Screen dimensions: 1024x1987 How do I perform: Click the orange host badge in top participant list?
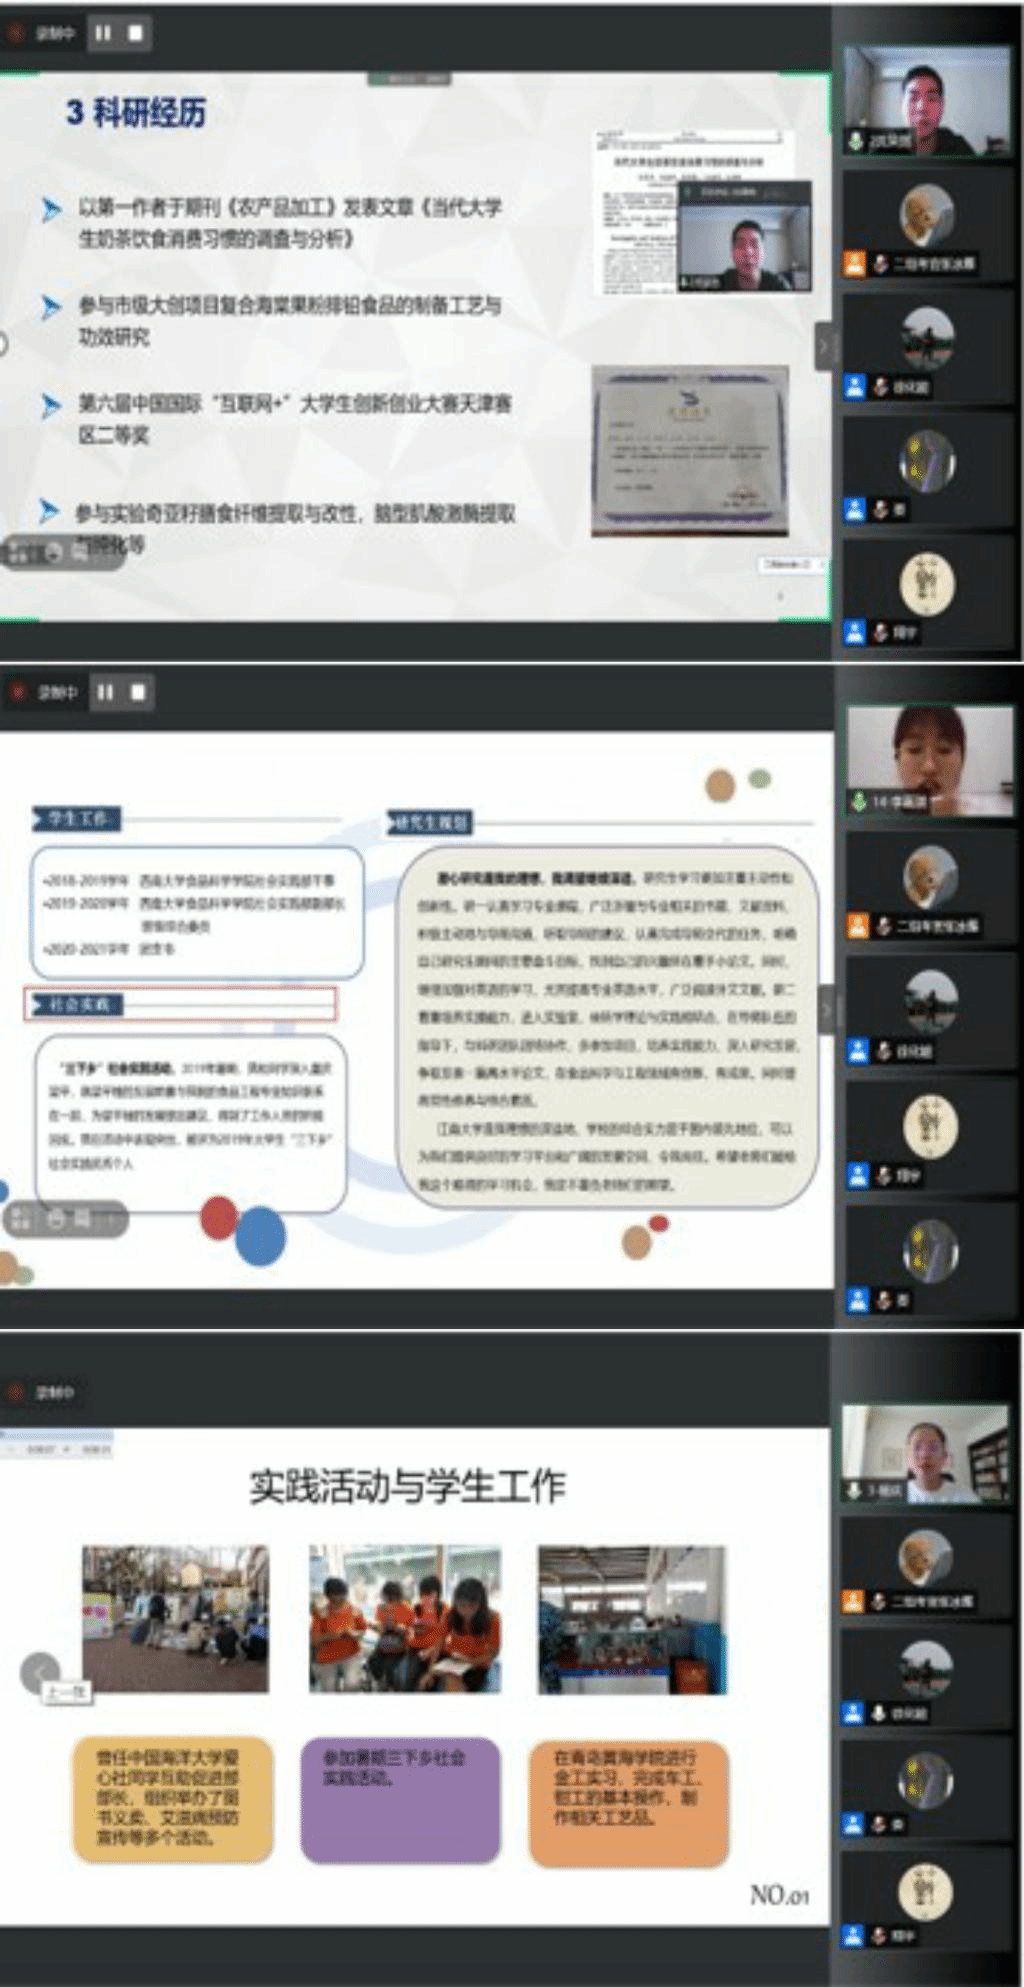854,264
